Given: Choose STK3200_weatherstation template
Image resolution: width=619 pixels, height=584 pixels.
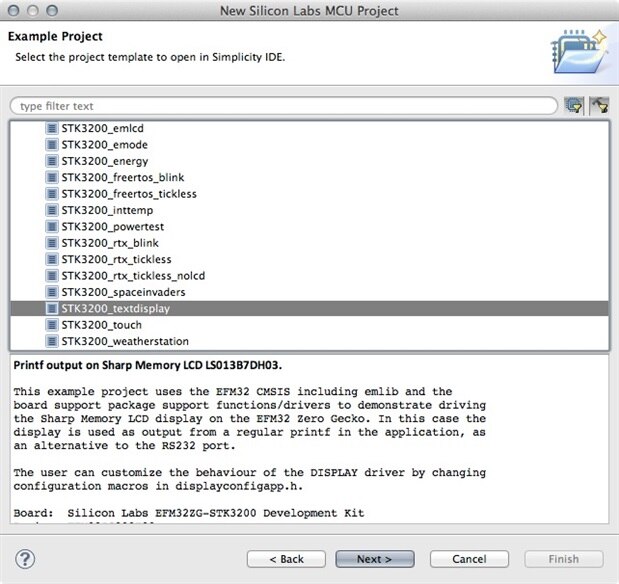Looking at the screenshot, I should (x=125, y=341).
